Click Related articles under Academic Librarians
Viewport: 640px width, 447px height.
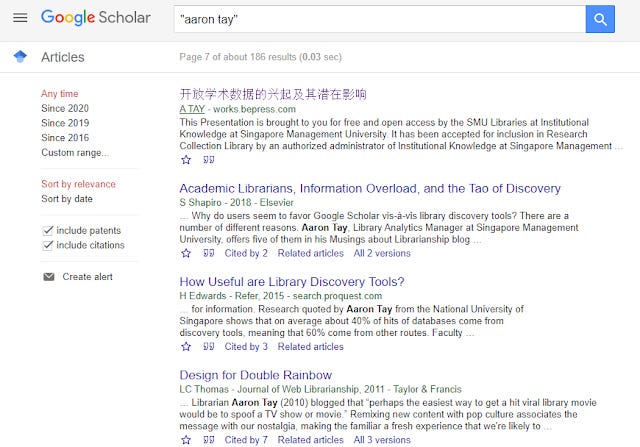[x=311, y=253]
